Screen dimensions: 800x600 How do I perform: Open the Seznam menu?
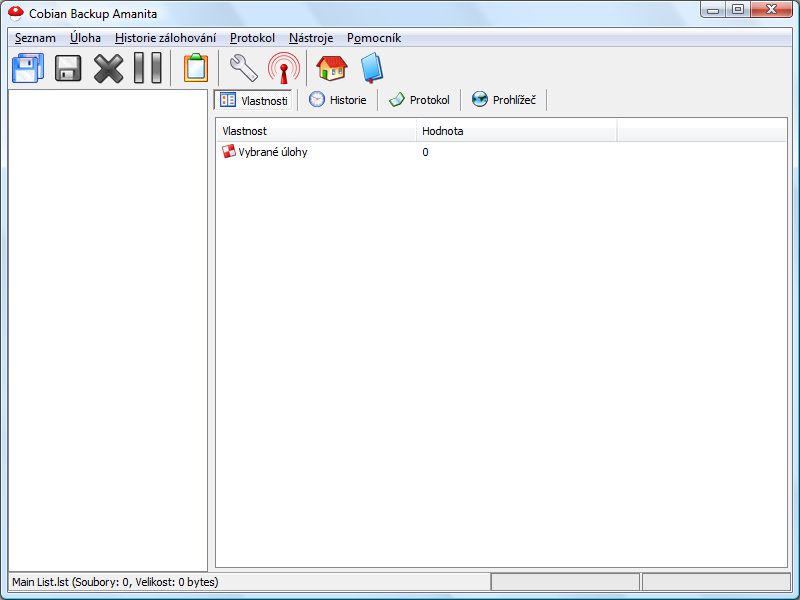[35, 38]
